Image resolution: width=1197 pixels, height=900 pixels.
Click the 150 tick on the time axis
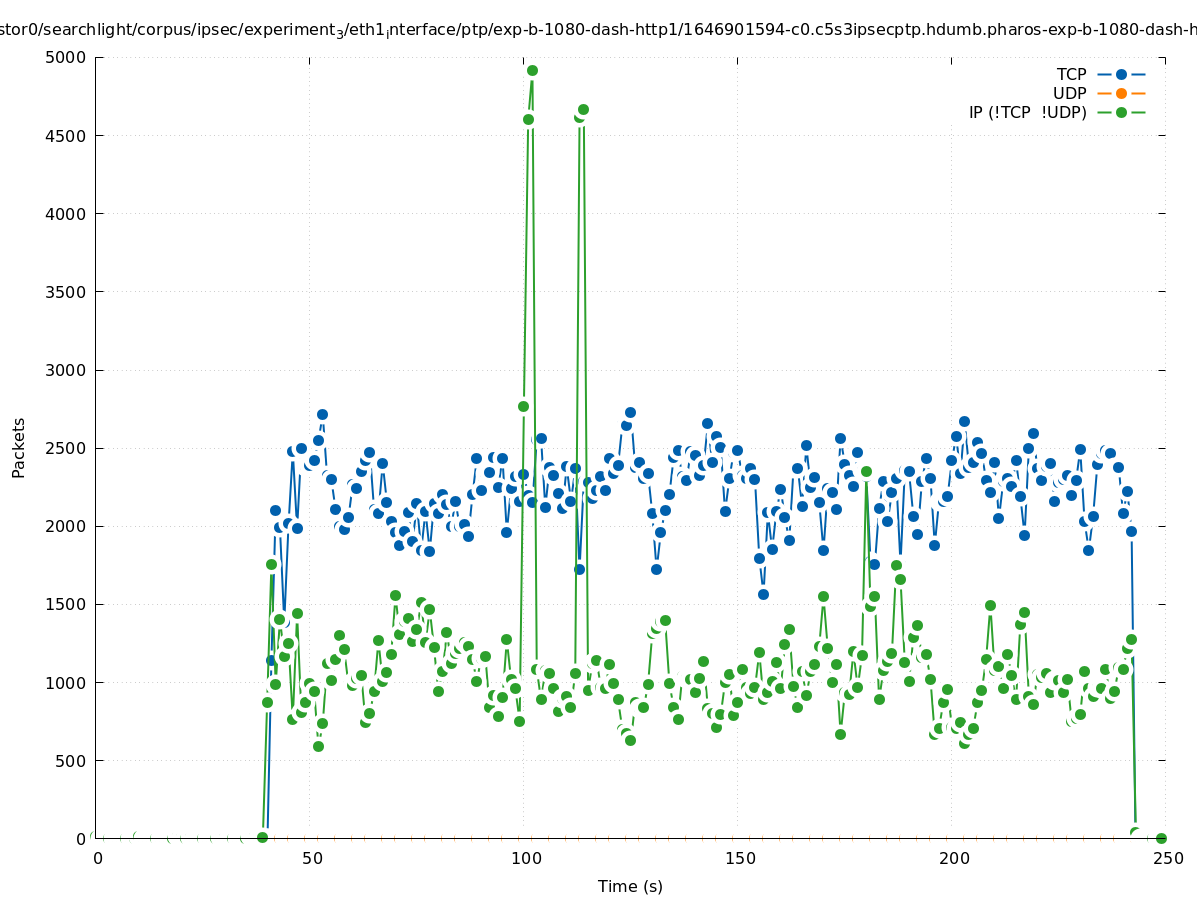(740, 858)
